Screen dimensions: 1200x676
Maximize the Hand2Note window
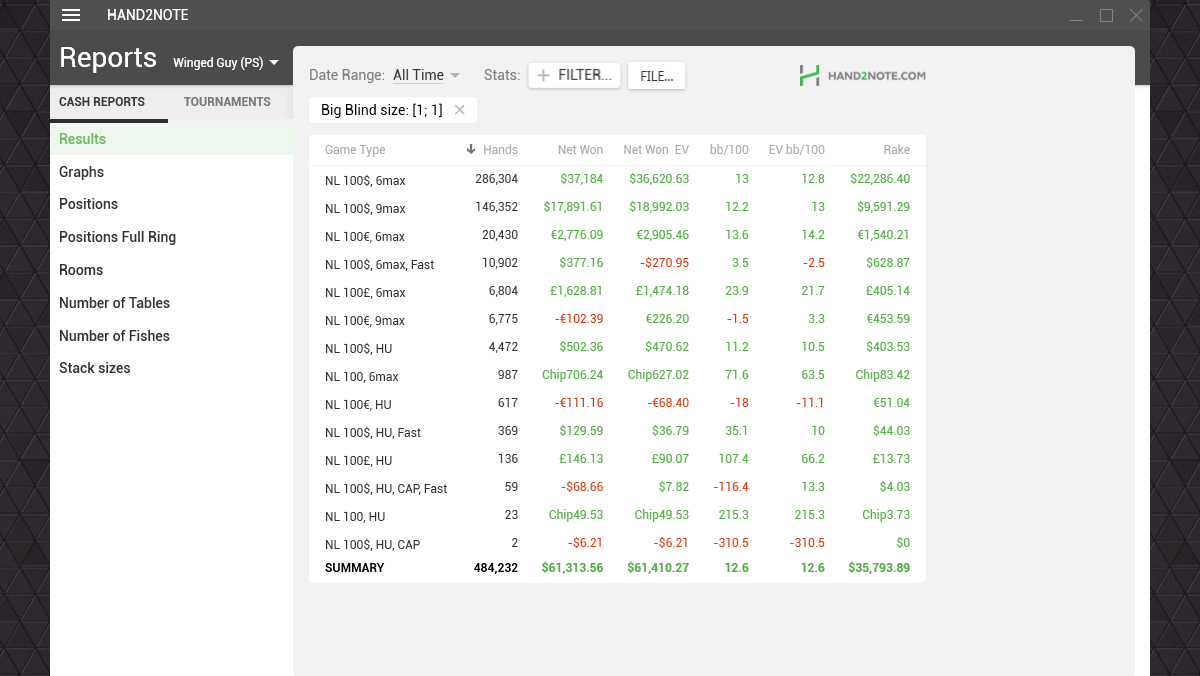[x=1106, y=15]
